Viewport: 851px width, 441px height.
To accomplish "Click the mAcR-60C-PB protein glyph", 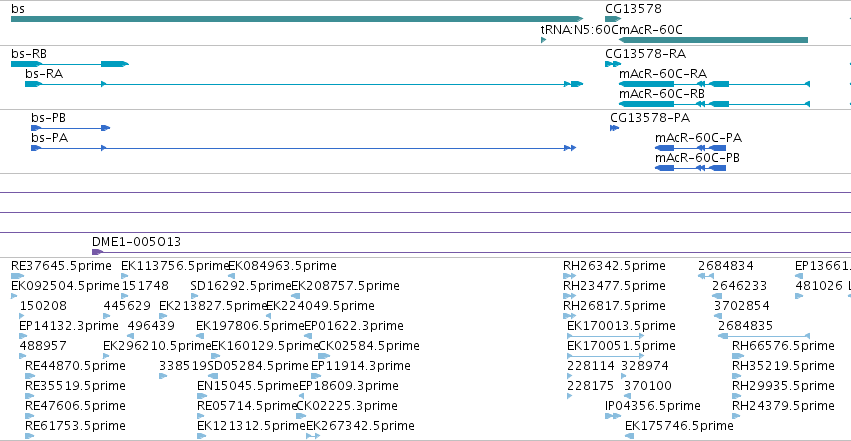I will [x=690, y=168].
